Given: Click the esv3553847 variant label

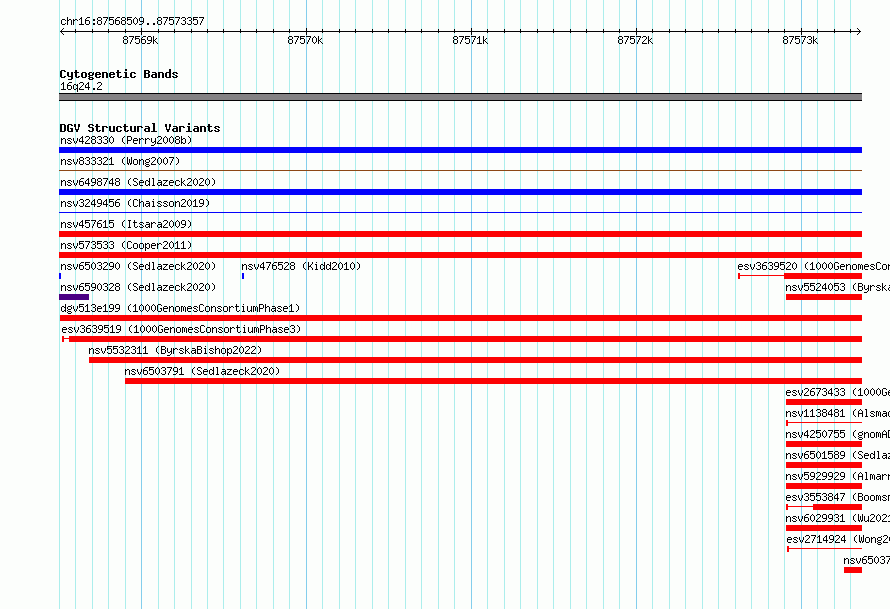Looking at the screenshot, I should coord(838,497).
